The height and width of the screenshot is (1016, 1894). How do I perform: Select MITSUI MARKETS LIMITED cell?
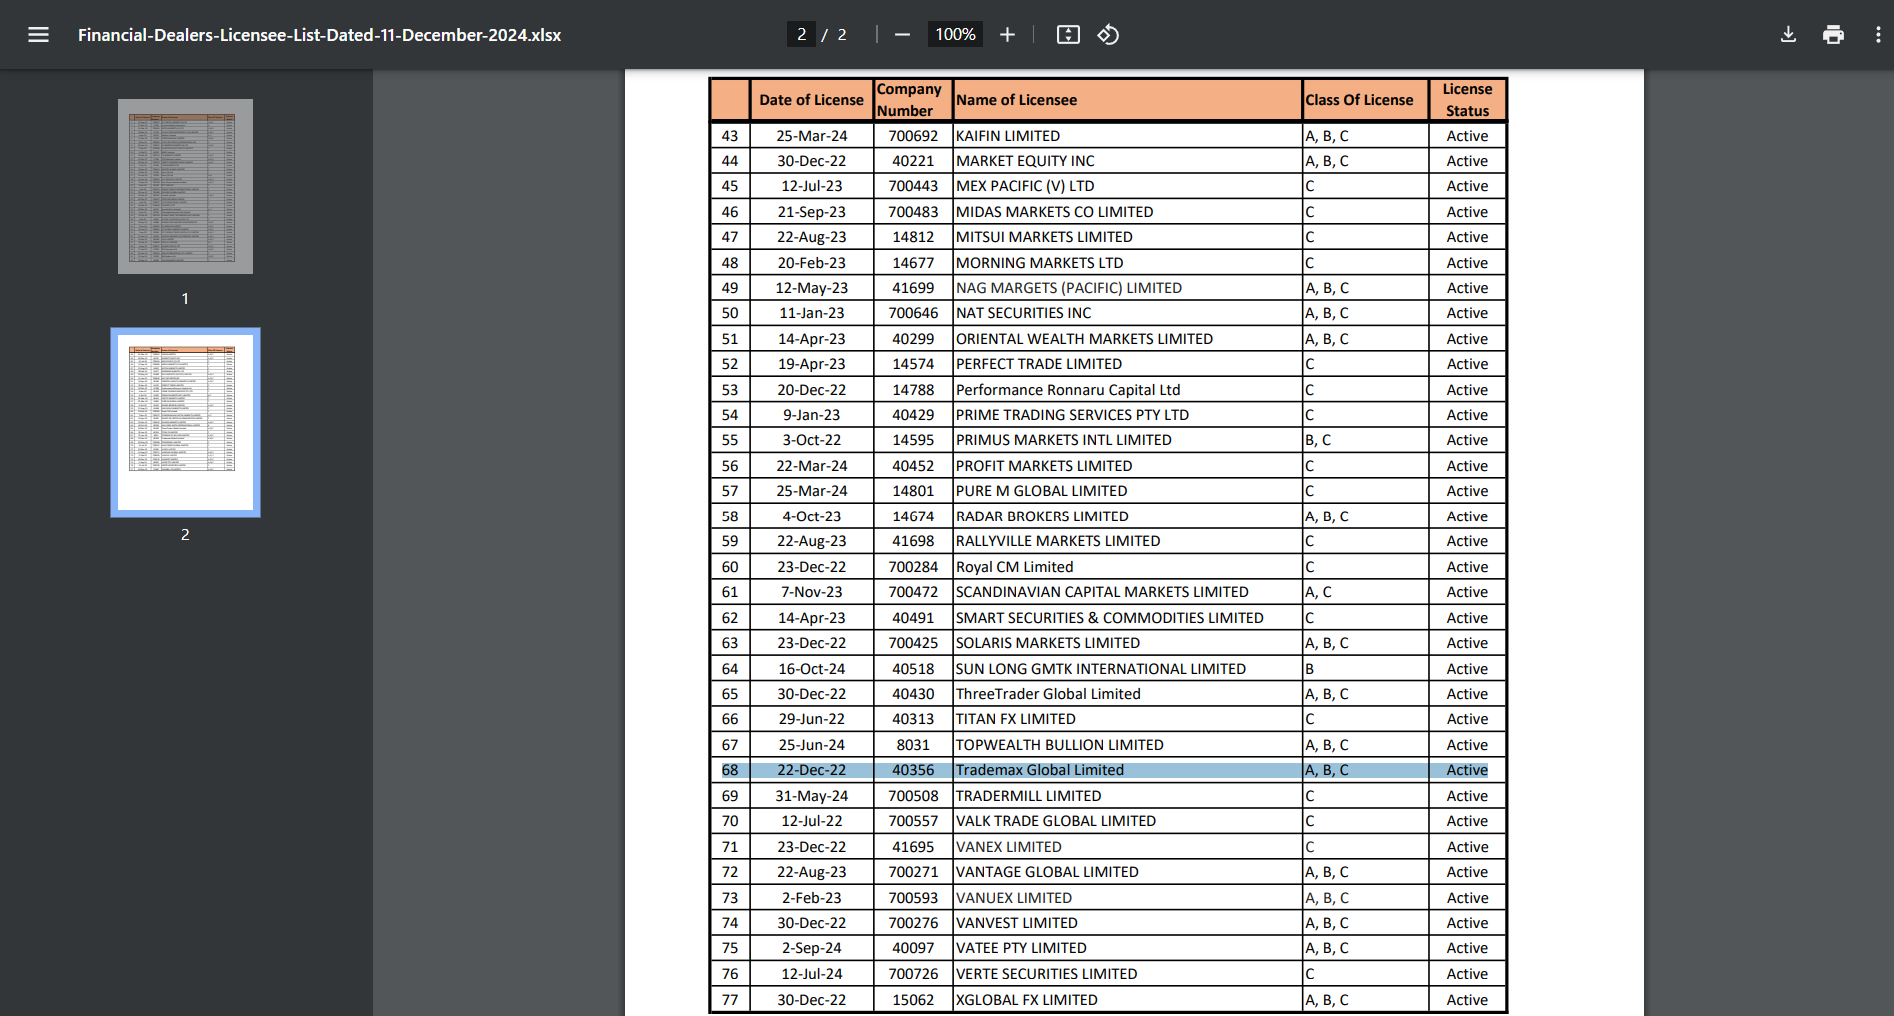click(1127, 237)
